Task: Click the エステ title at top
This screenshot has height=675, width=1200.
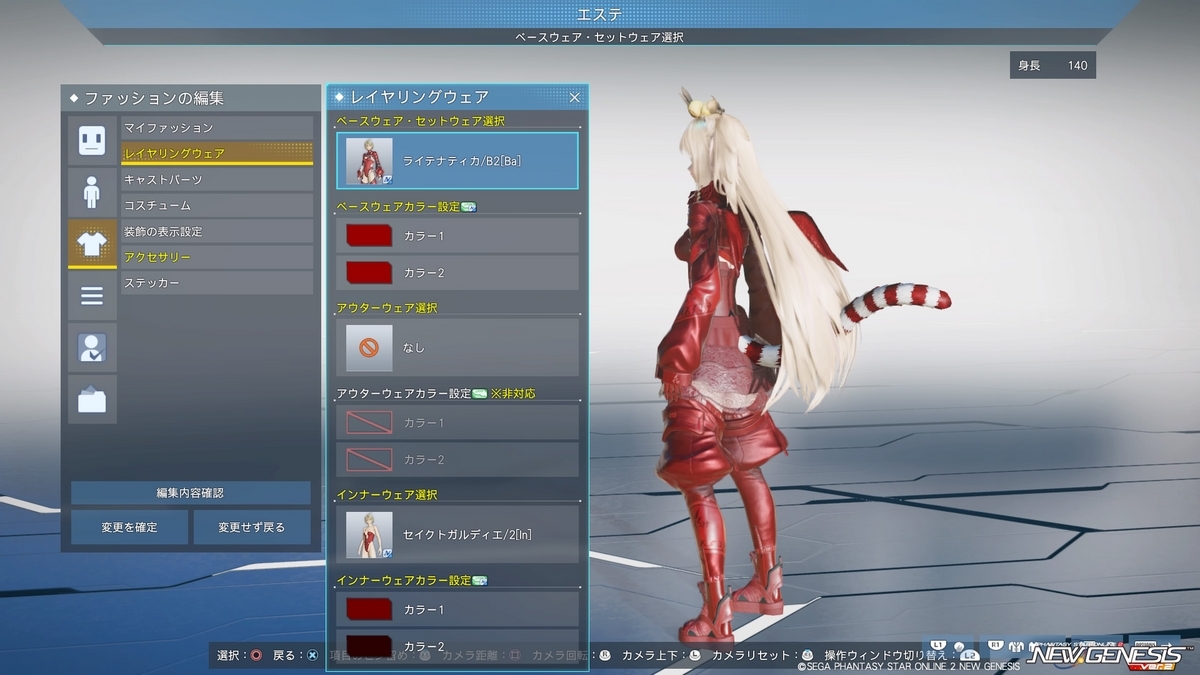Action: click(600, 14)
